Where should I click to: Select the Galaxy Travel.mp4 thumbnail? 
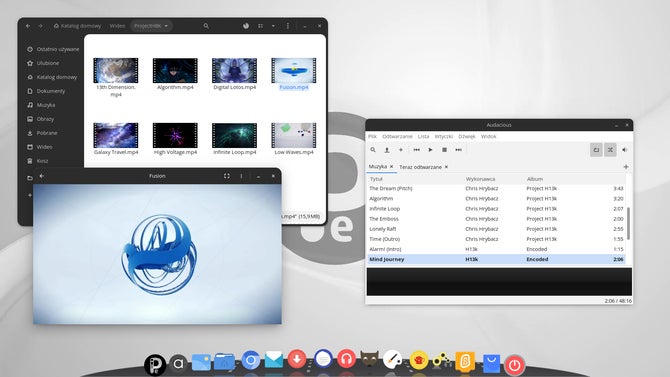point(116,135)
